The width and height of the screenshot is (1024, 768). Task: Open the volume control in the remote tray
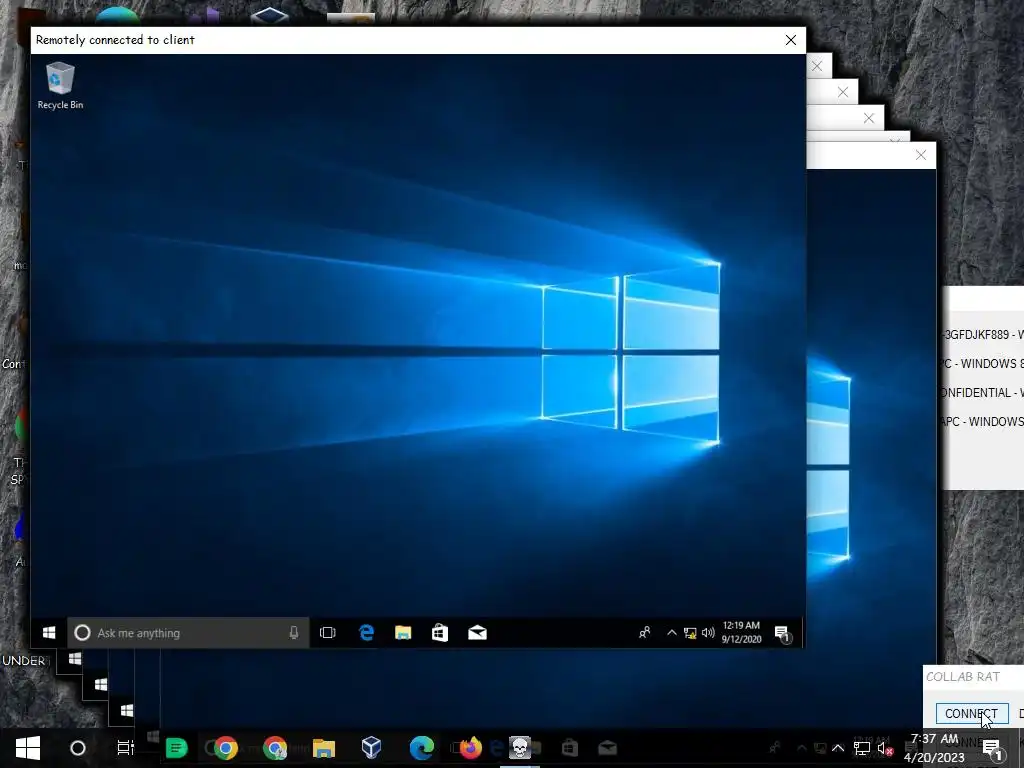click(x=708, y=633)
